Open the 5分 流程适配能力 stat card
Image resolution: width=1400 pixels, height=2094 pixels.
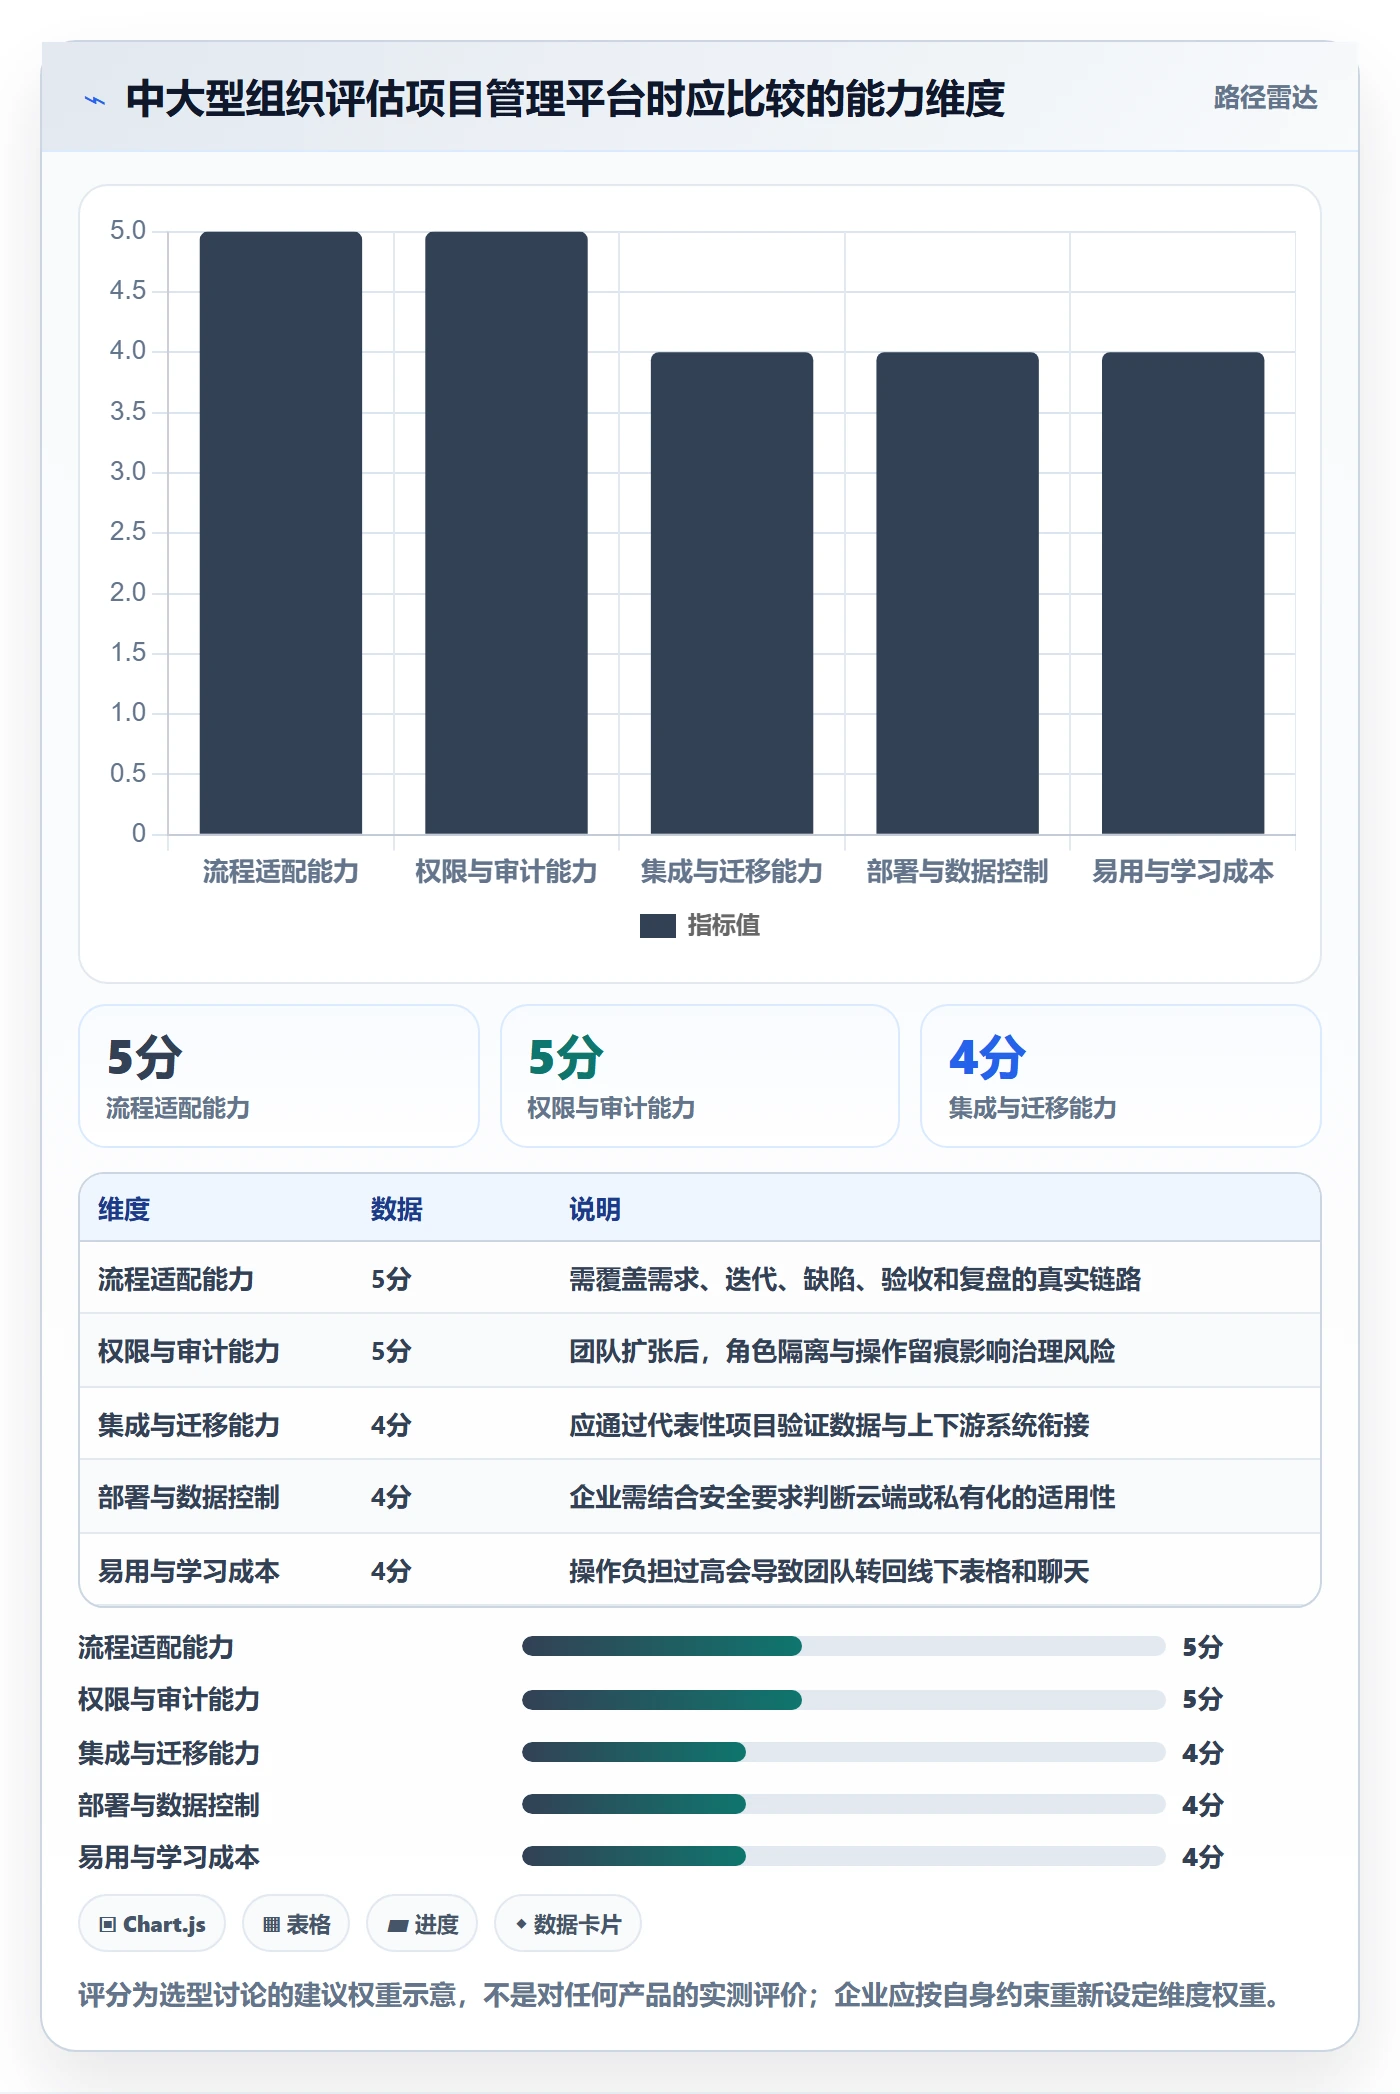279,1076
